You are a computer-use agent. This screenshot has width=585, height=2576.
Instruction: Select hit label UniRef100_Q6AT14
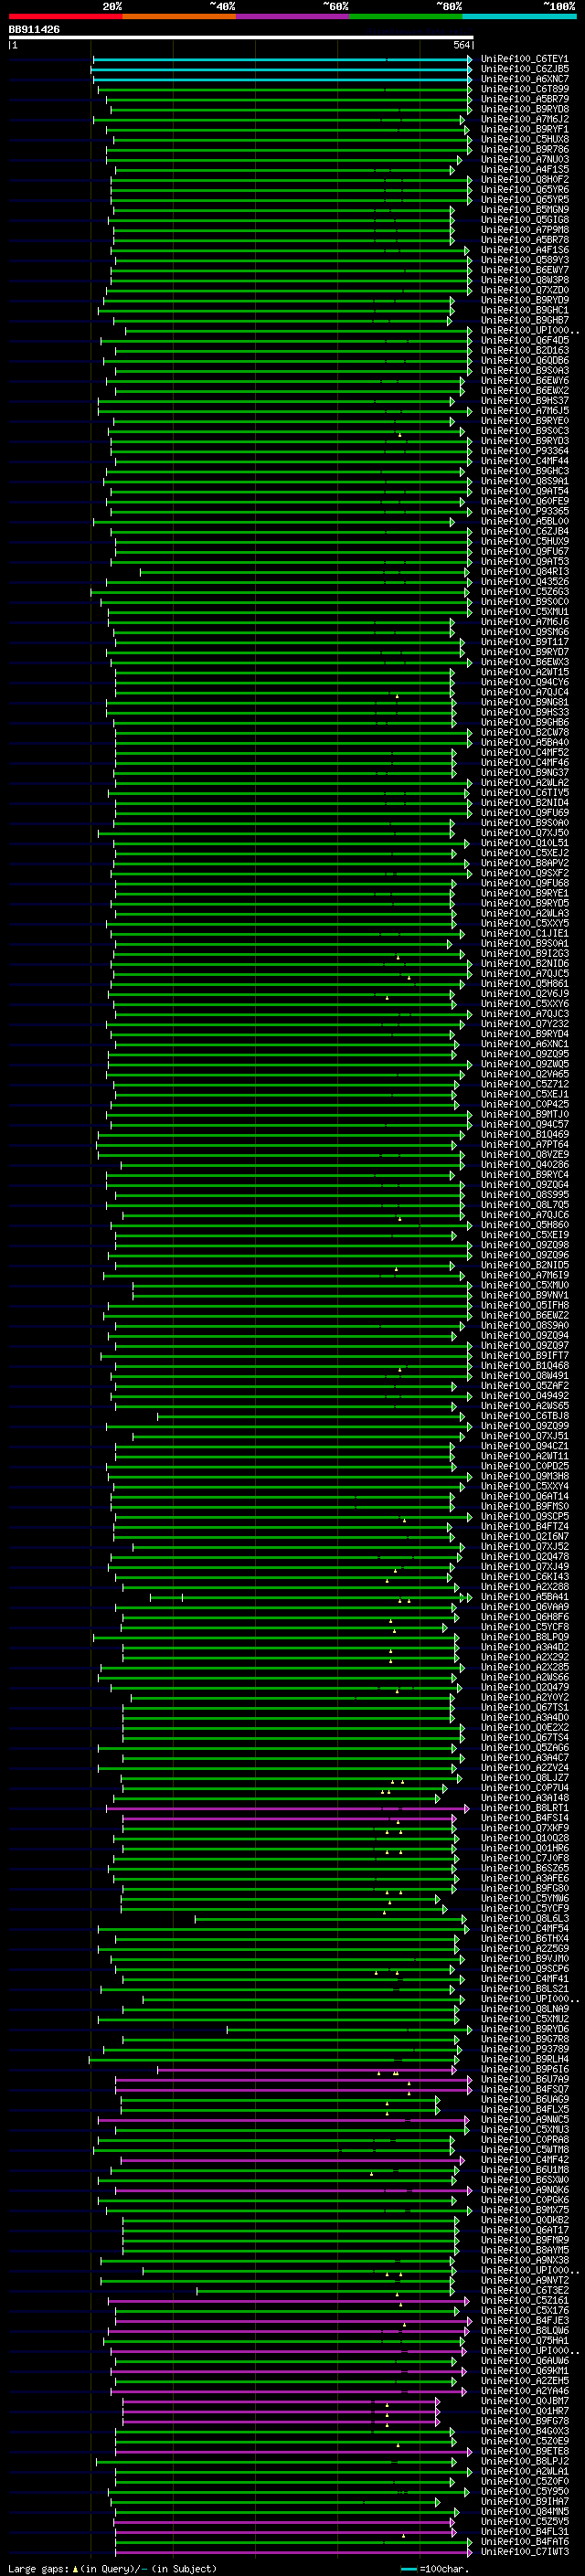coord(525,1496)
